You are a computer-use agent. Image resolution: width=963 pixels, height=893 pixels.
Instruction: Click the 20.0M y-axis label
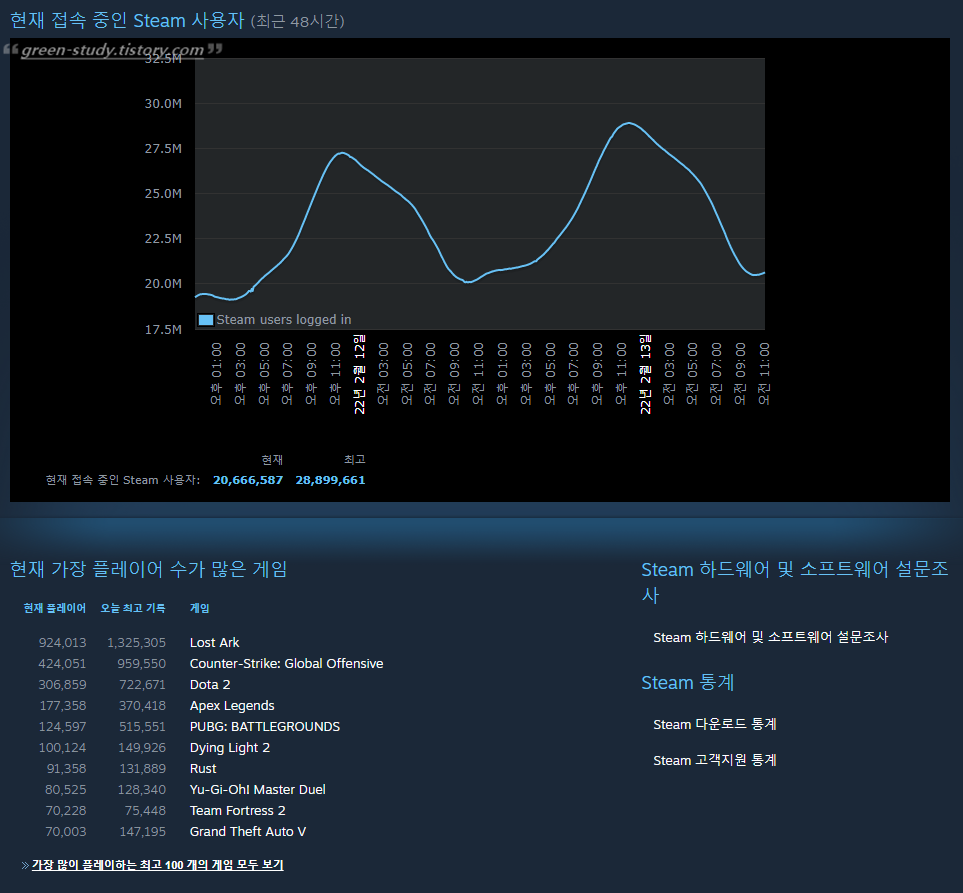(x=163, y=284)
